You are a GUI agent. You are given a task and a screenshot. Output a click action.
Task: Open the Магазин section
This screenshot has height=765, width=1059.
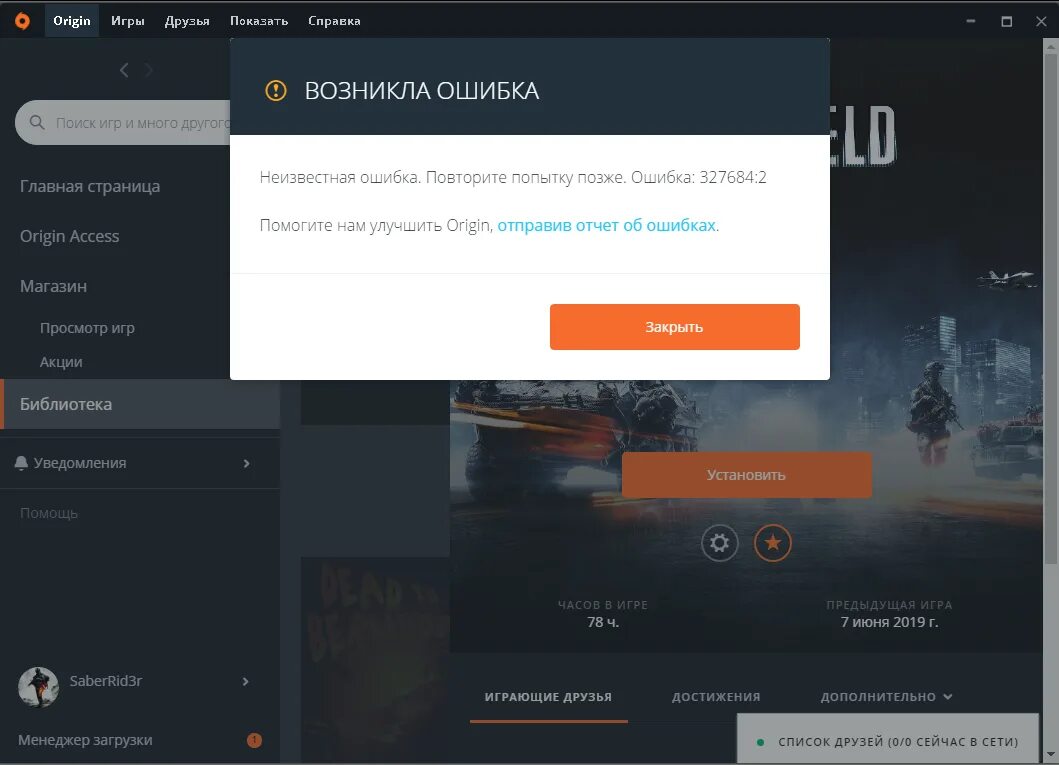(53, 286)
